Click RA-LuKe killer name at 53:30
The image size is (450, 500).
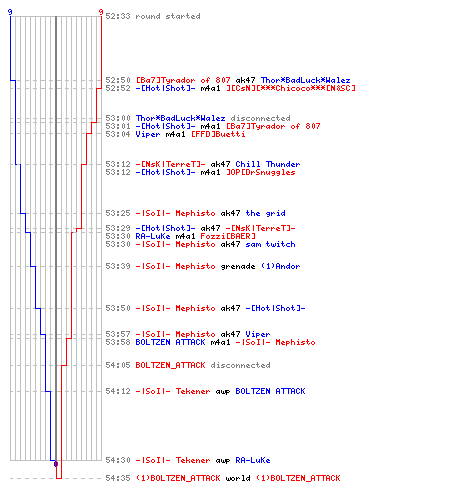(153, 236)
